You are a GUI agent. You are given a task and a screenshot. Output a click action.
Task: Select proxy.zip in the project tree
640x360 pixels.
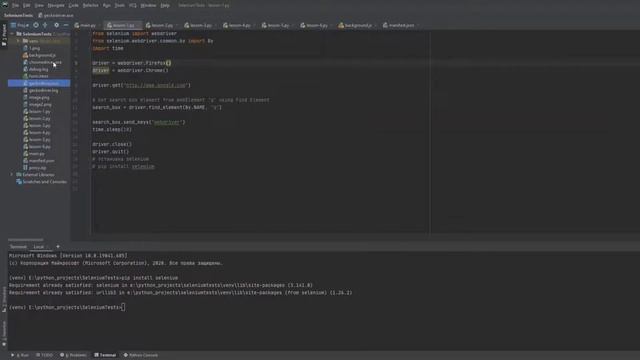point(35,167)
